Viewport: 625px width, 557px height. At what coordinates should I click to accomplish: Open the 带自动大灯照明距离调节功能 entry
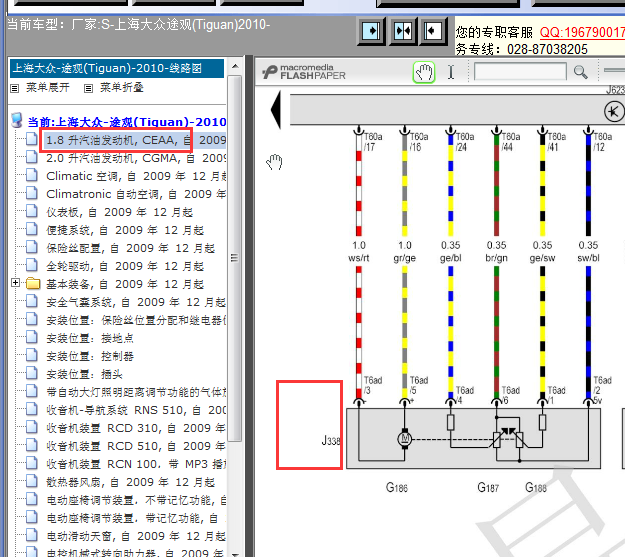pos(136,392)
